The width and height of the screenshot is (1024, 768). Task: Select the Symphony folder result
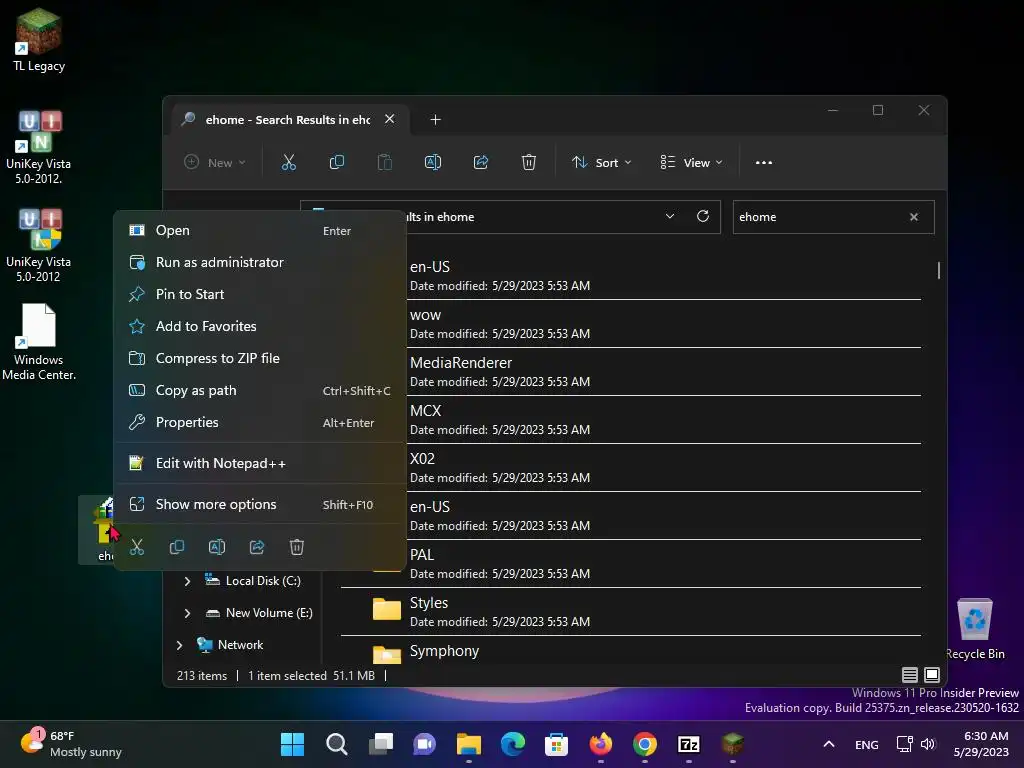[x=631, y=652]
